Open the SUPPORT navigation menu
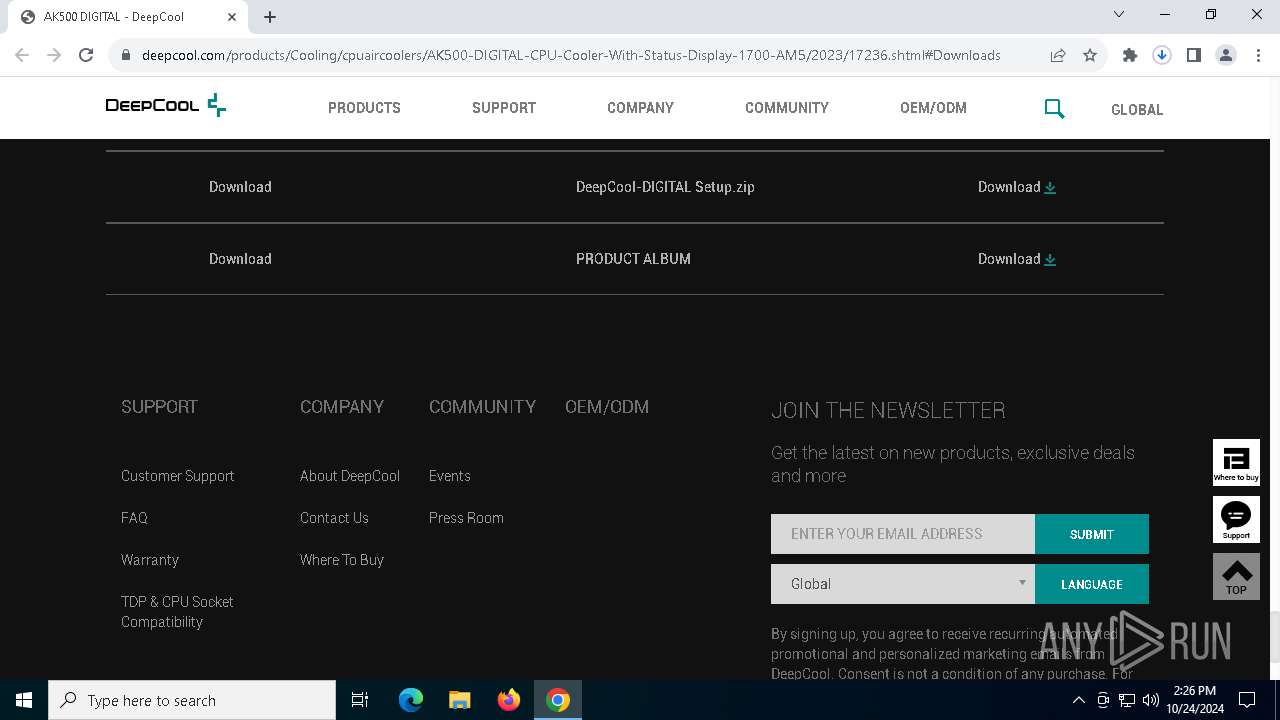The image size is (1280, 720). click(x=504, y=108)
